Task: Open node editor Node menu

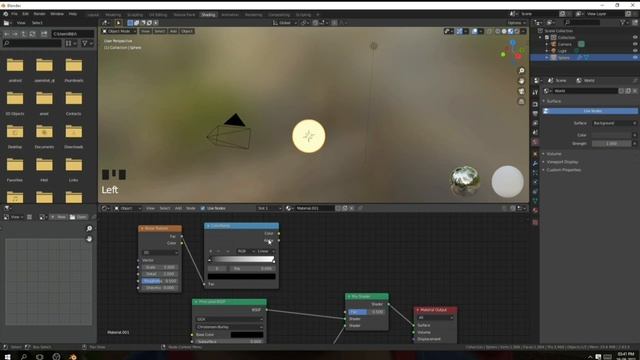Action: click(x=191, y=208)
